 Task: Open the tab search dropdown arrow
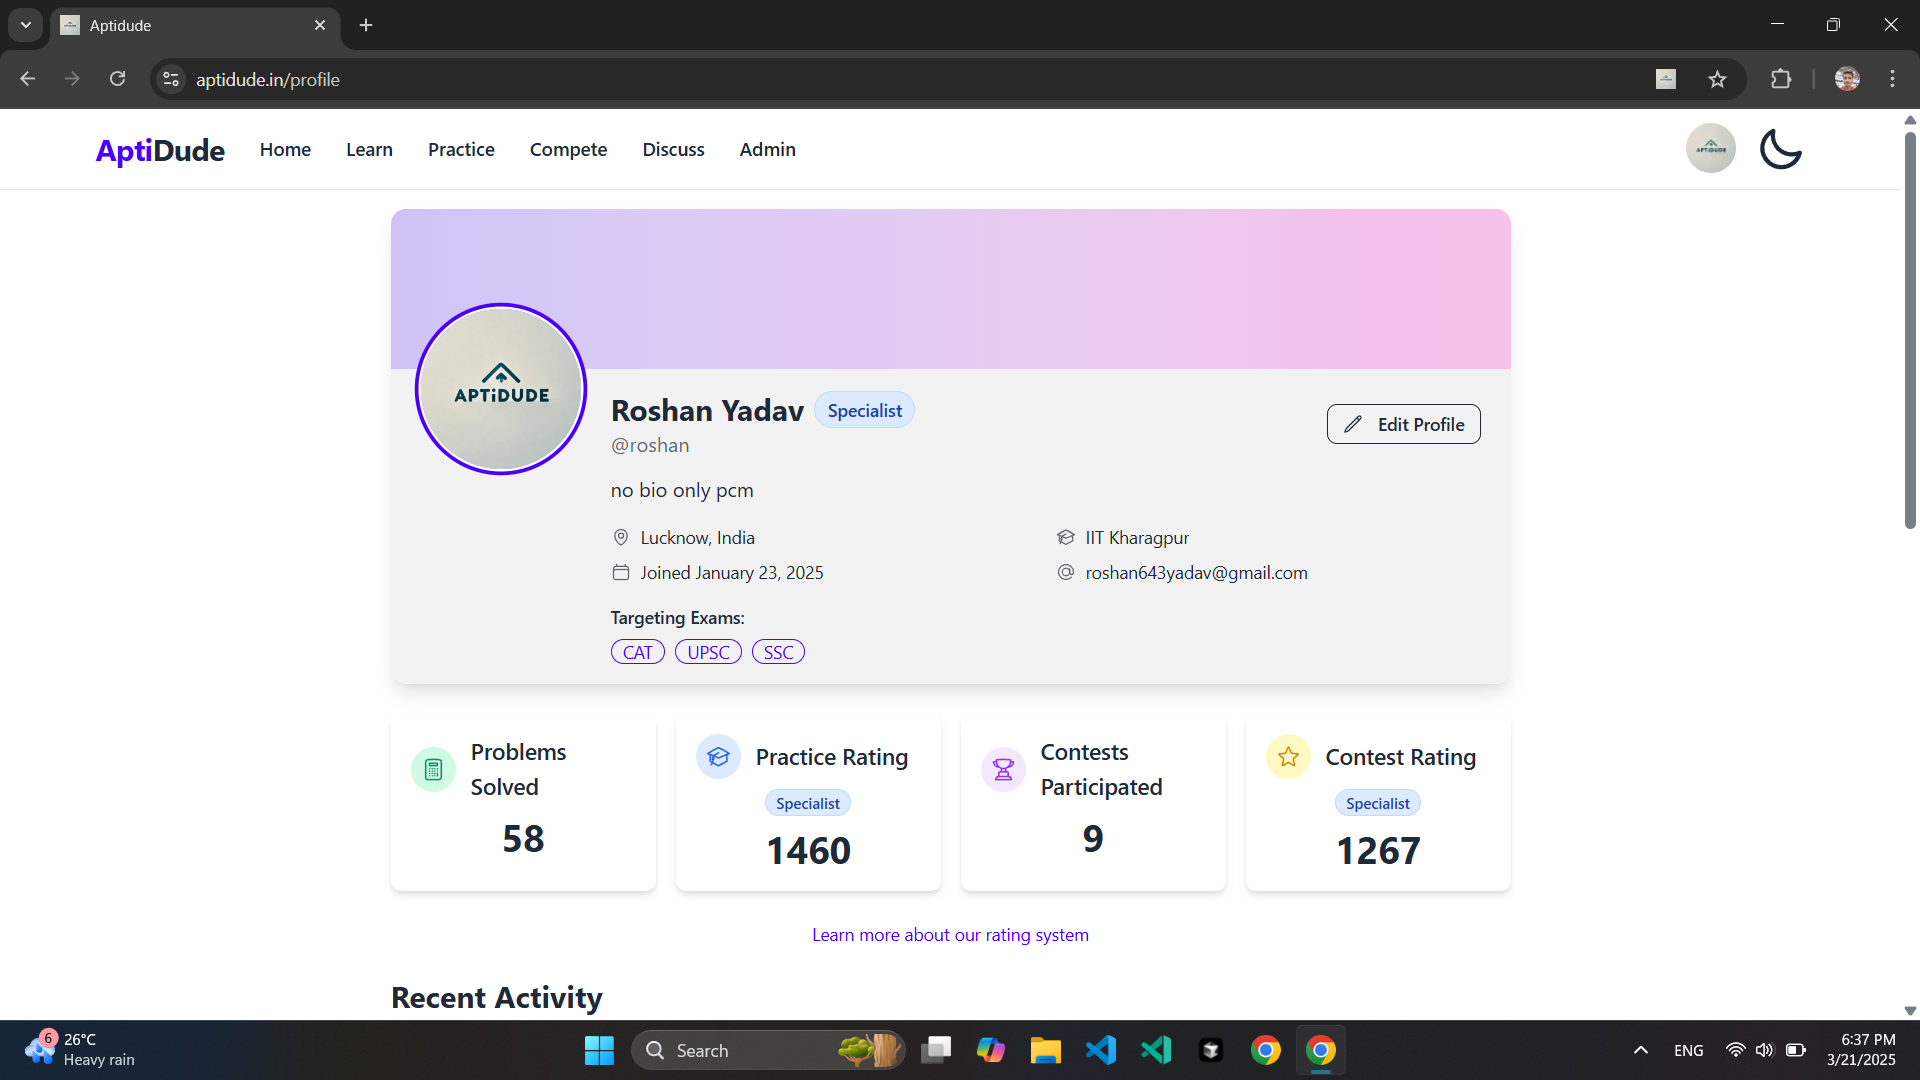(x=26, y=25)
